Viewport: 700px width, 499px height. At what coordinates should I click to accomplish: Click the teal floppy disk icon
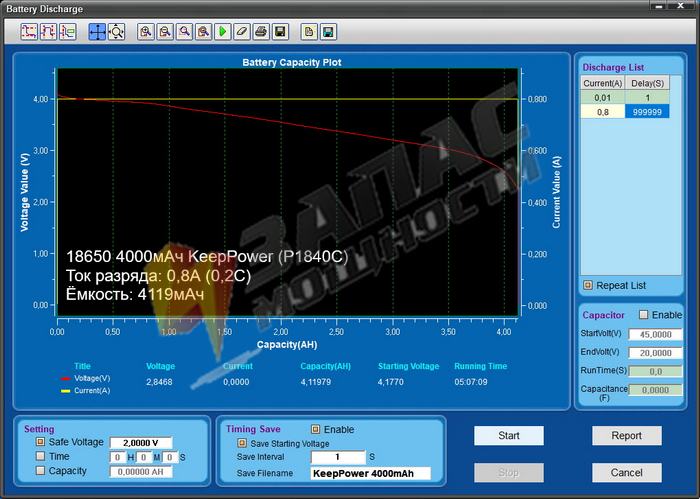(329, 31)
